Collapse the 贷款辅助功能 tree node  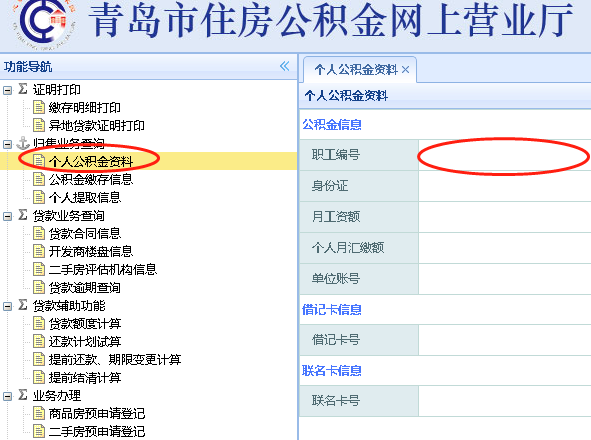pyautogui.click(x=7, y=306)
